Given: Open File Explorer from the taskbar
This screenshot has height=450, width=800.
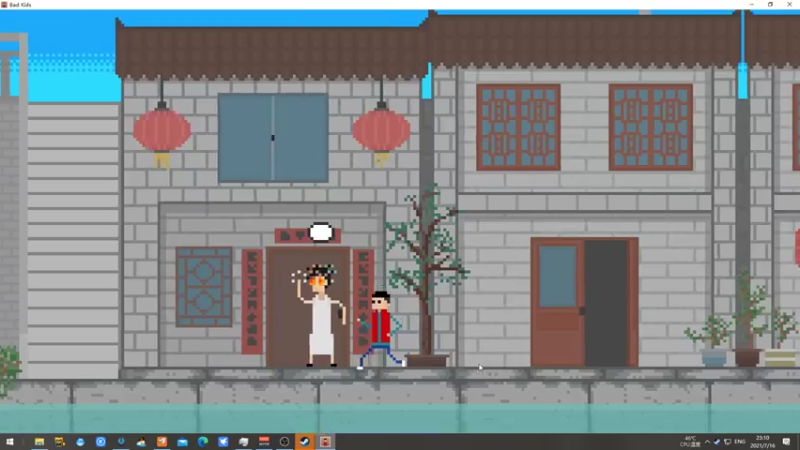Looking at the screenshot, I should 39,442.
